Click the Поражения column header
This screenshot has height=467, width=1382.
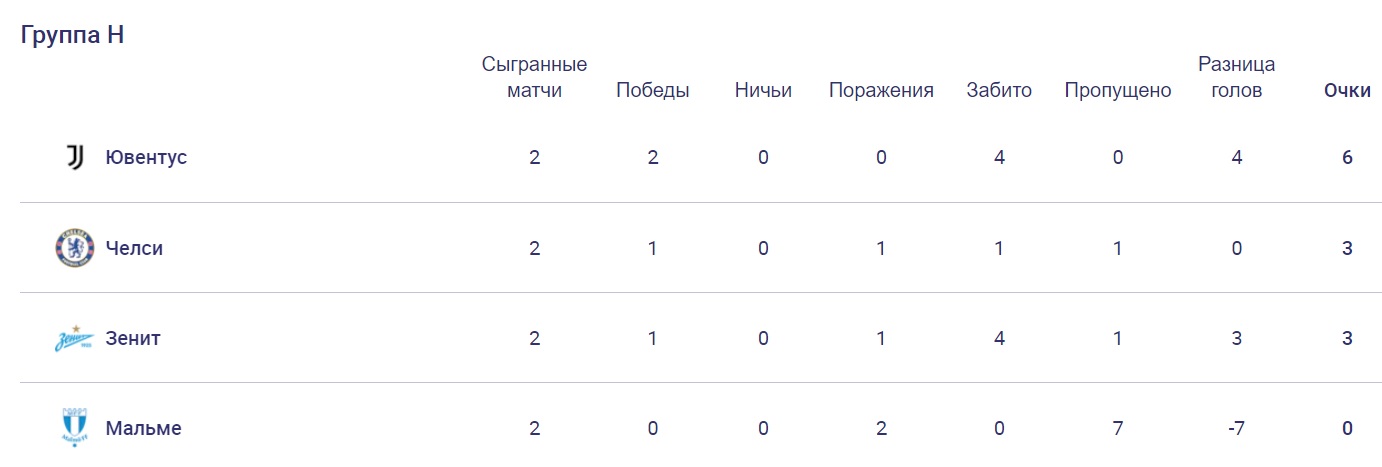(x=881, y=91)
